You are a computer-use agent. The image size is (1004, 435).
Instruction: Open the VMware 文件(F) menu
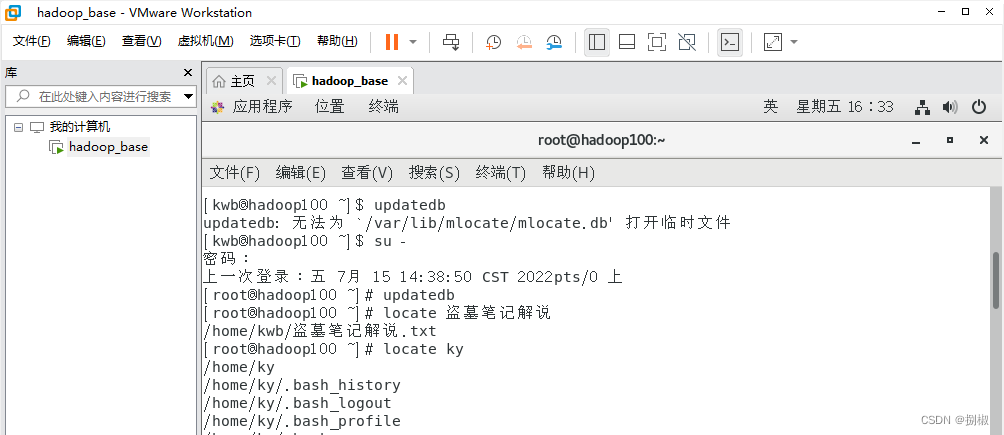point(32,41)
